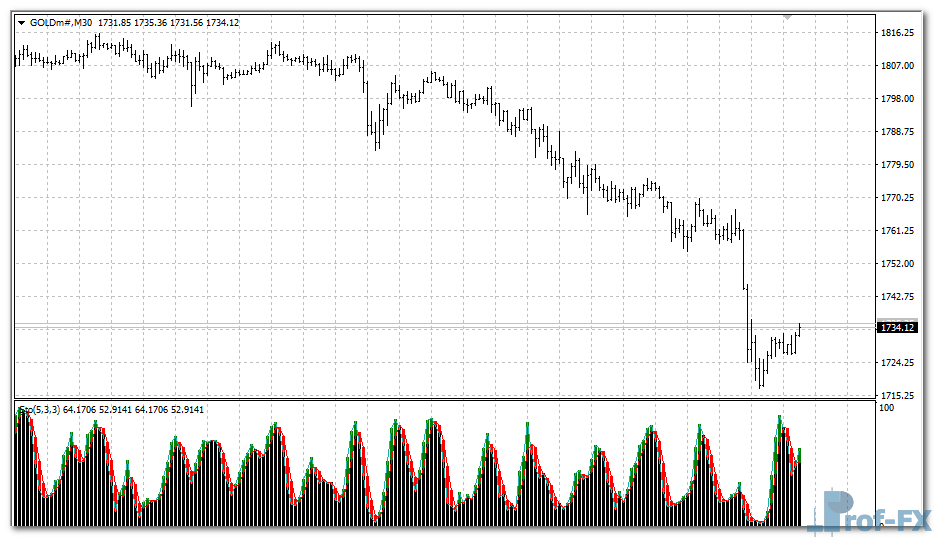
Task: Click the 1779.50 price scale label
Action: click(x=897, y=165)
